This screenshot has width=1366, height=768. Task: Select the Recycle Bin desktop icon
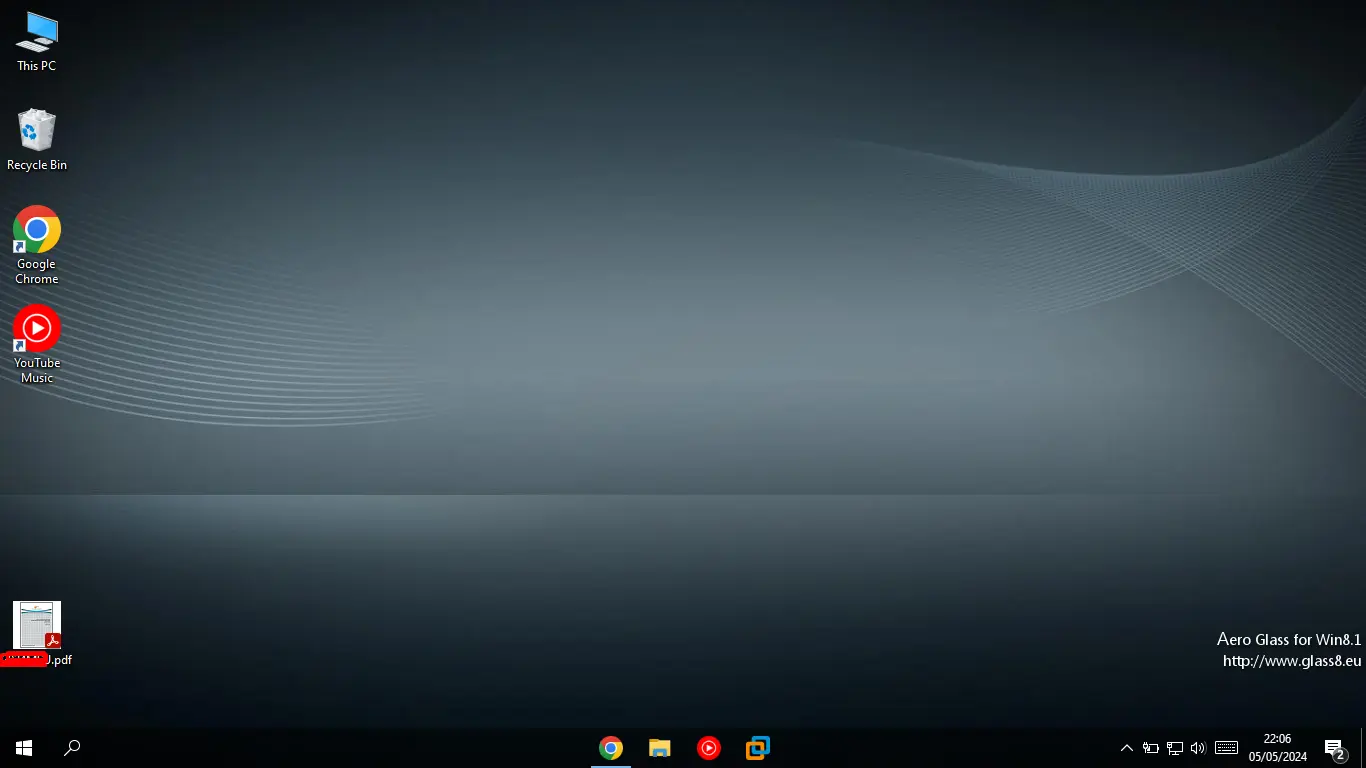point(37,140)
